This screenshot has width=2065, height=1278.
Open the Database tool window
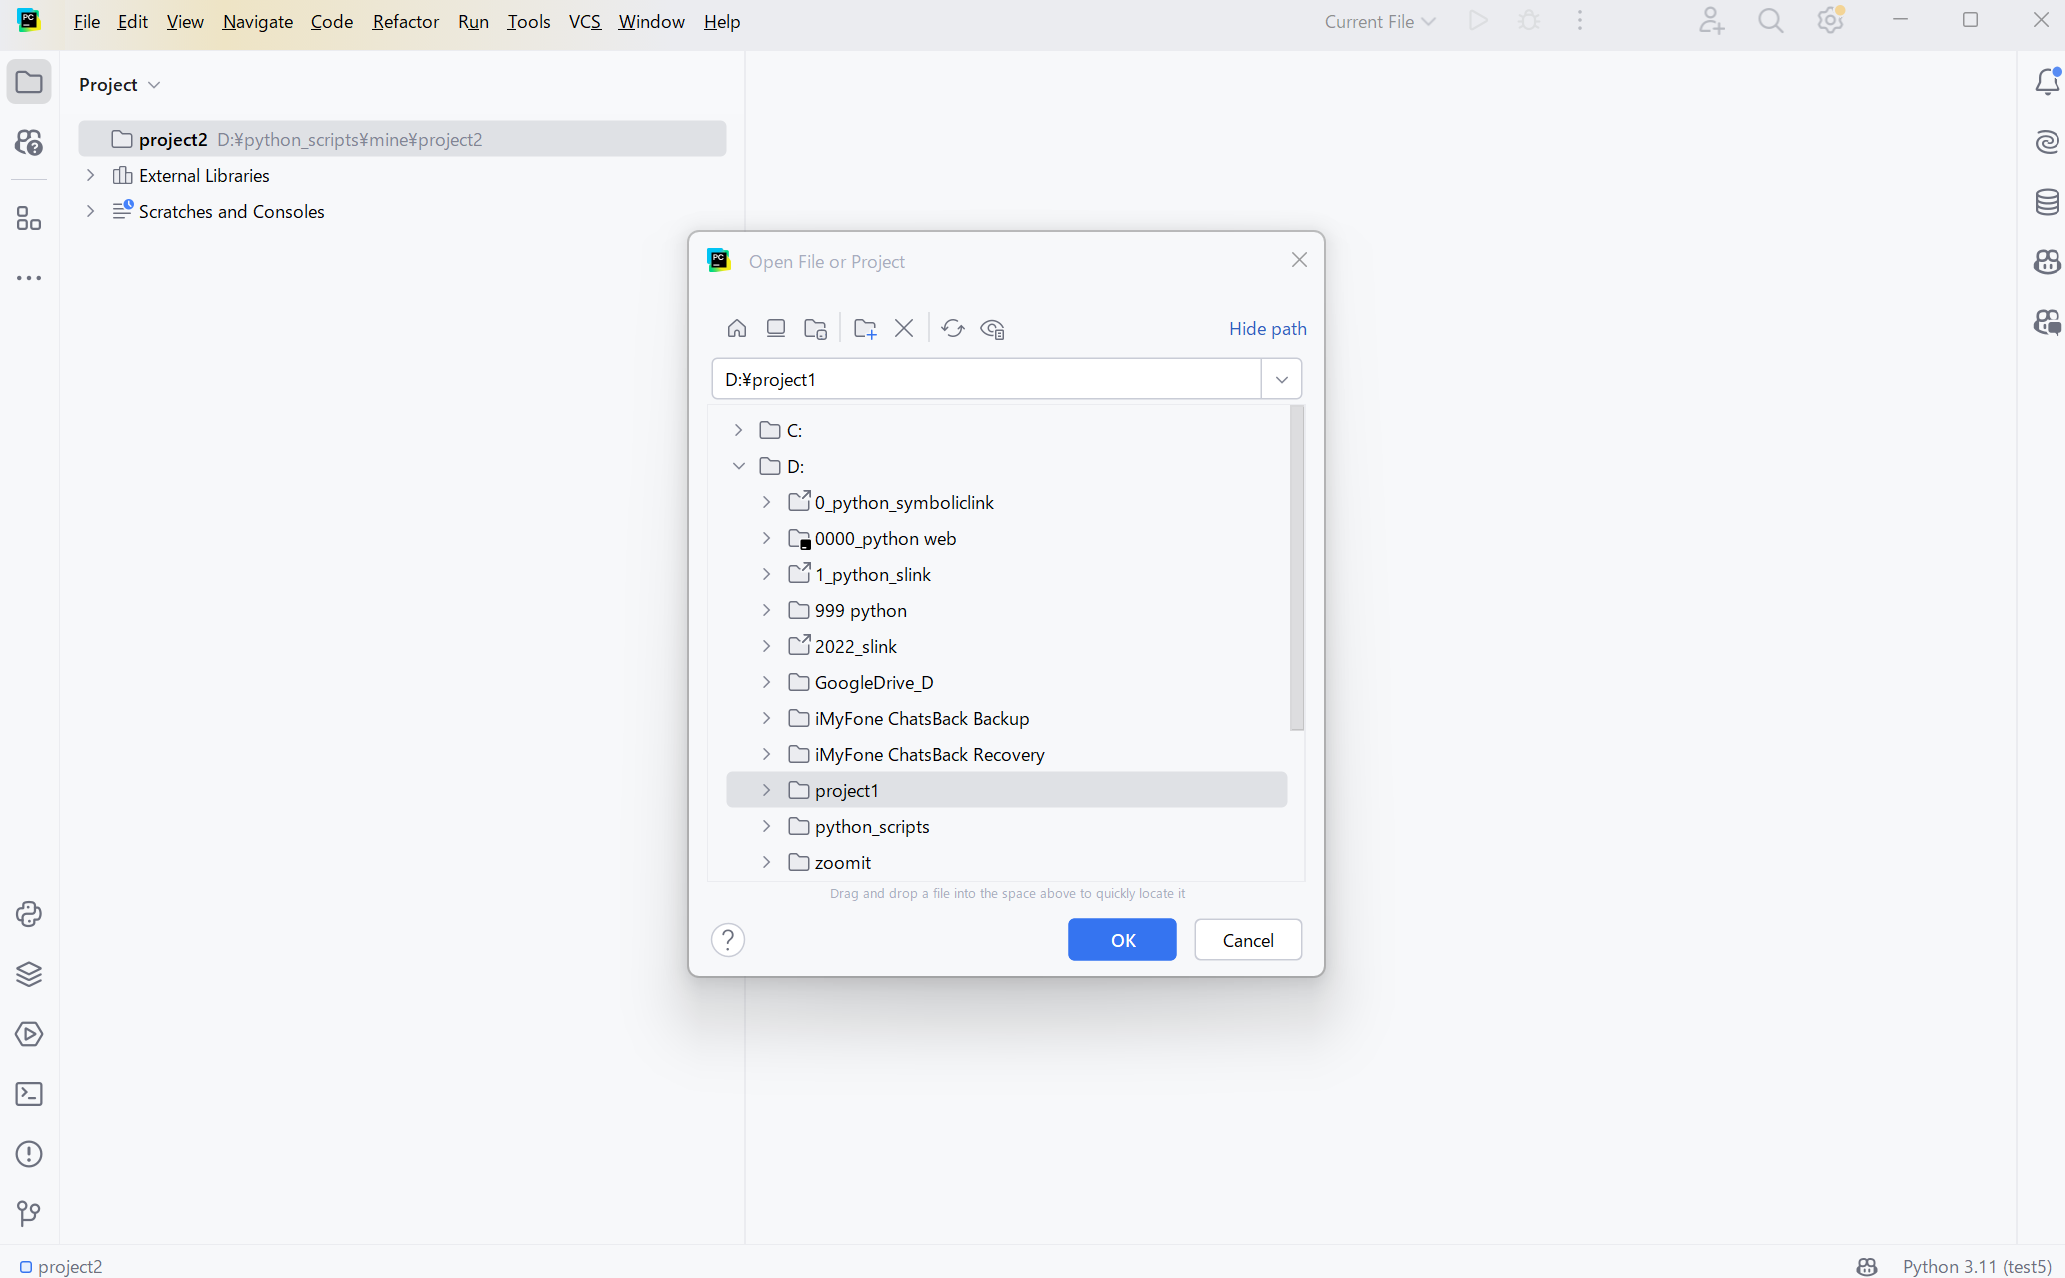[x=2047, y=202]
